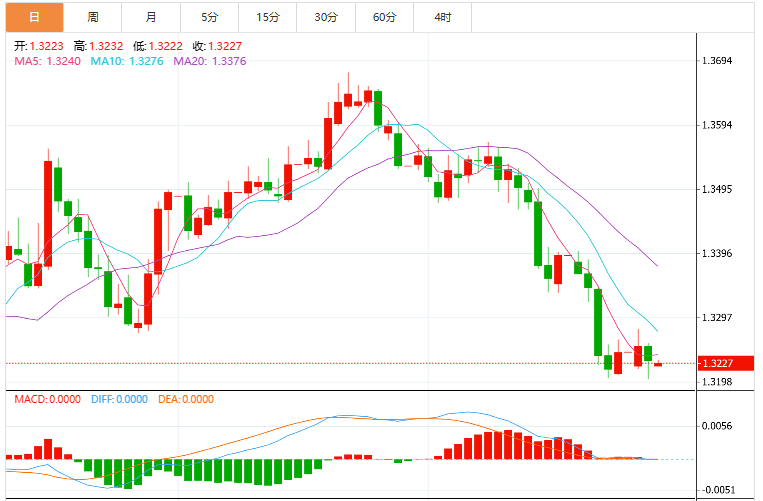
Task: Click the MACD value label
Action: 48,399
